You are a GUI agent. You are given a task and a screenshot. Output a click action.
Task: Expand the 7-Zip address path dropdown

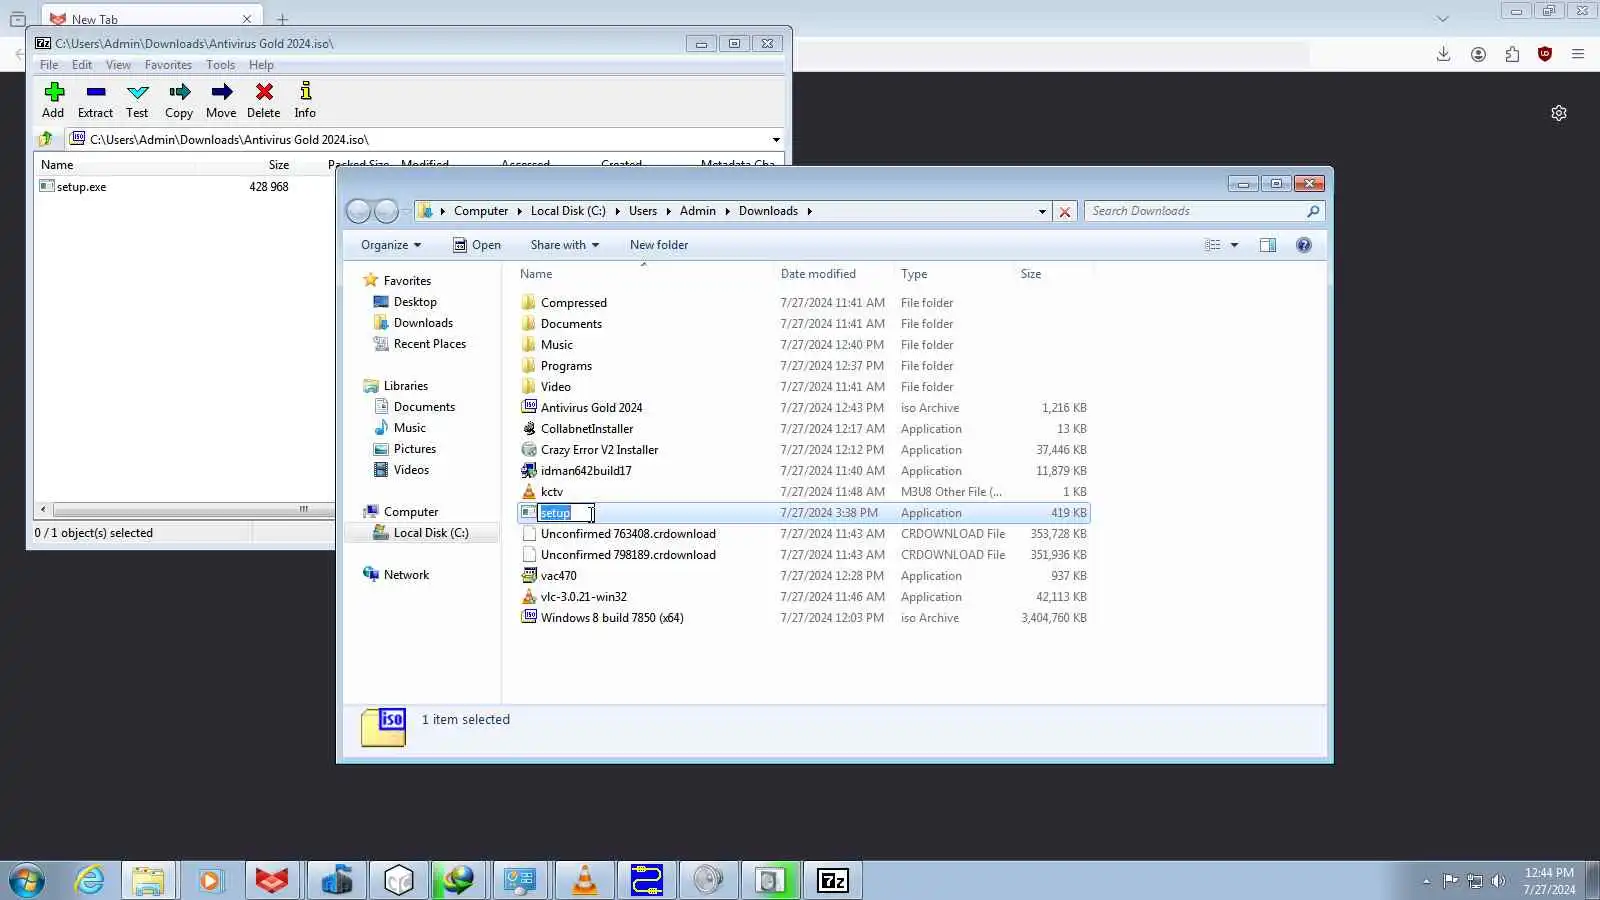pos(776,140)
